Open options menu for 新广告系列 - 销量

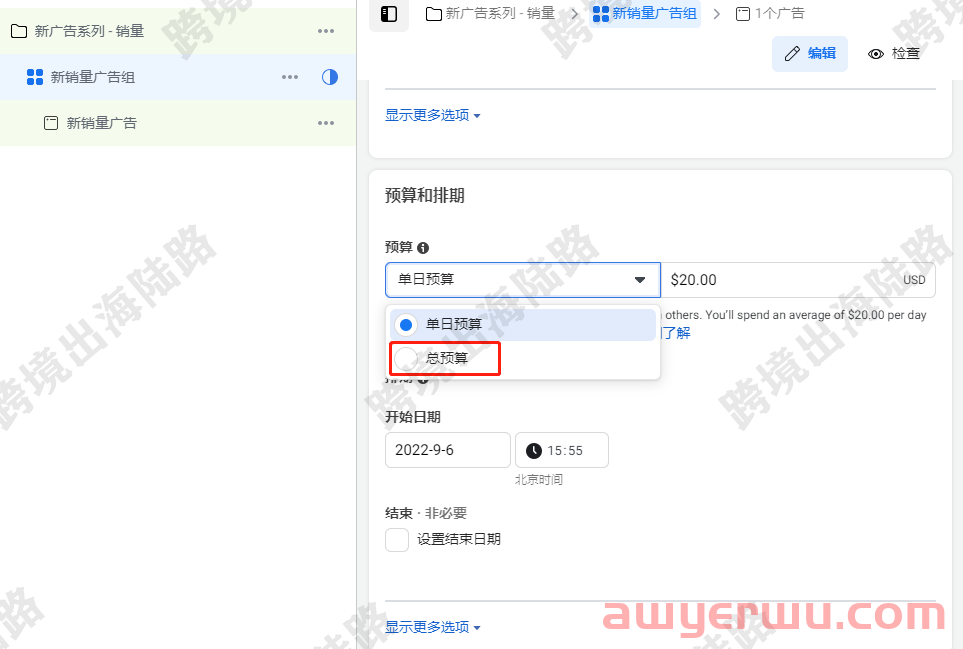[x=326, y=31]
